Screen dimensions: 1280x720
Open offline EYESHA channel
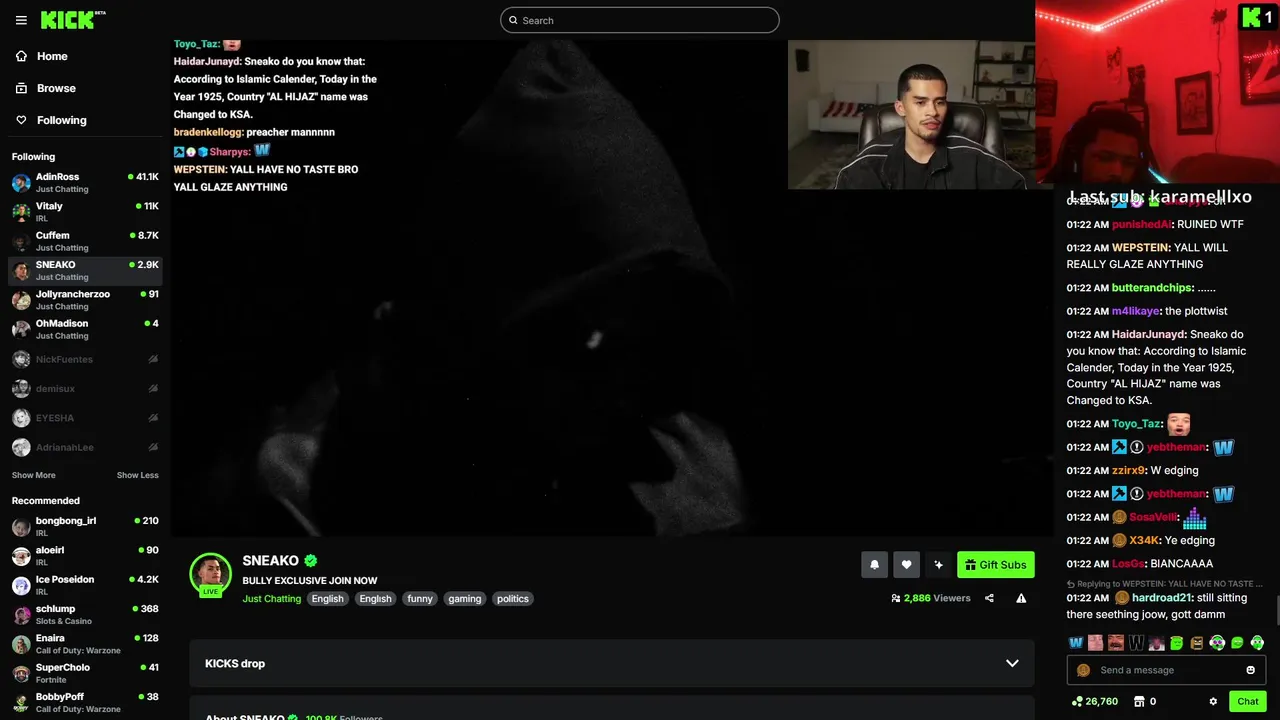85,418
